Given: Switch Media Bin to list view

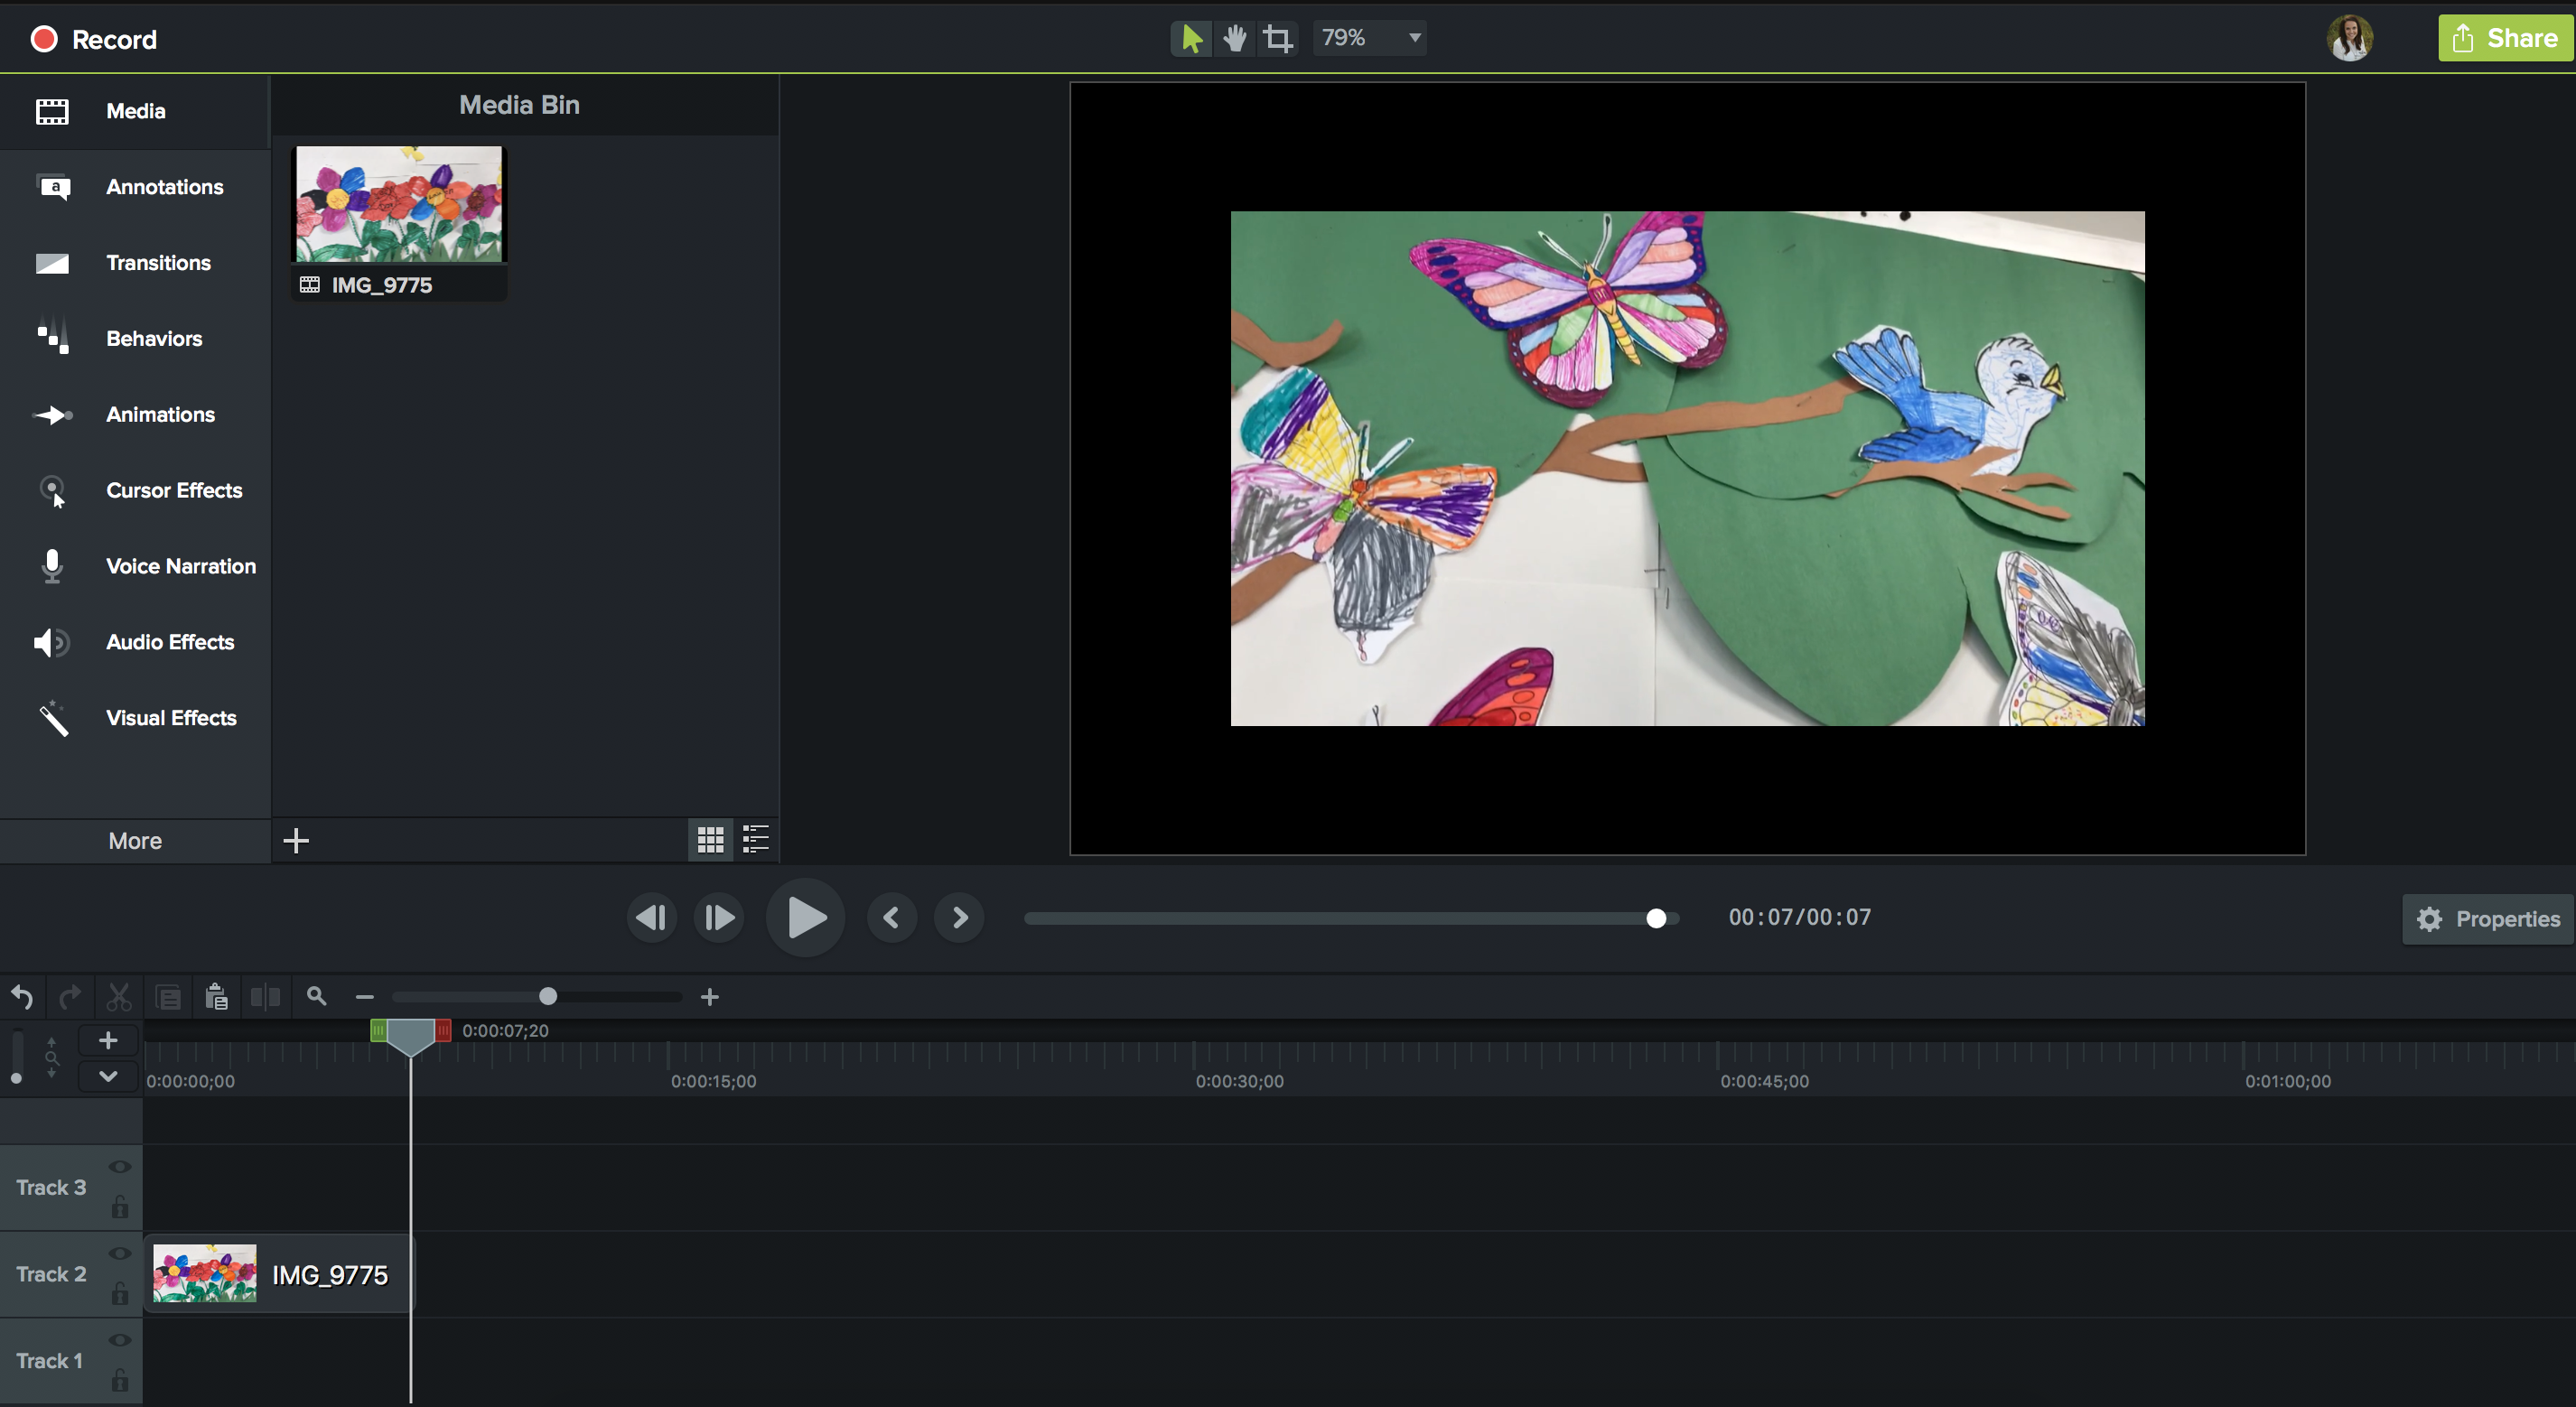Looking at the screenshot, I should pos(756,840).
